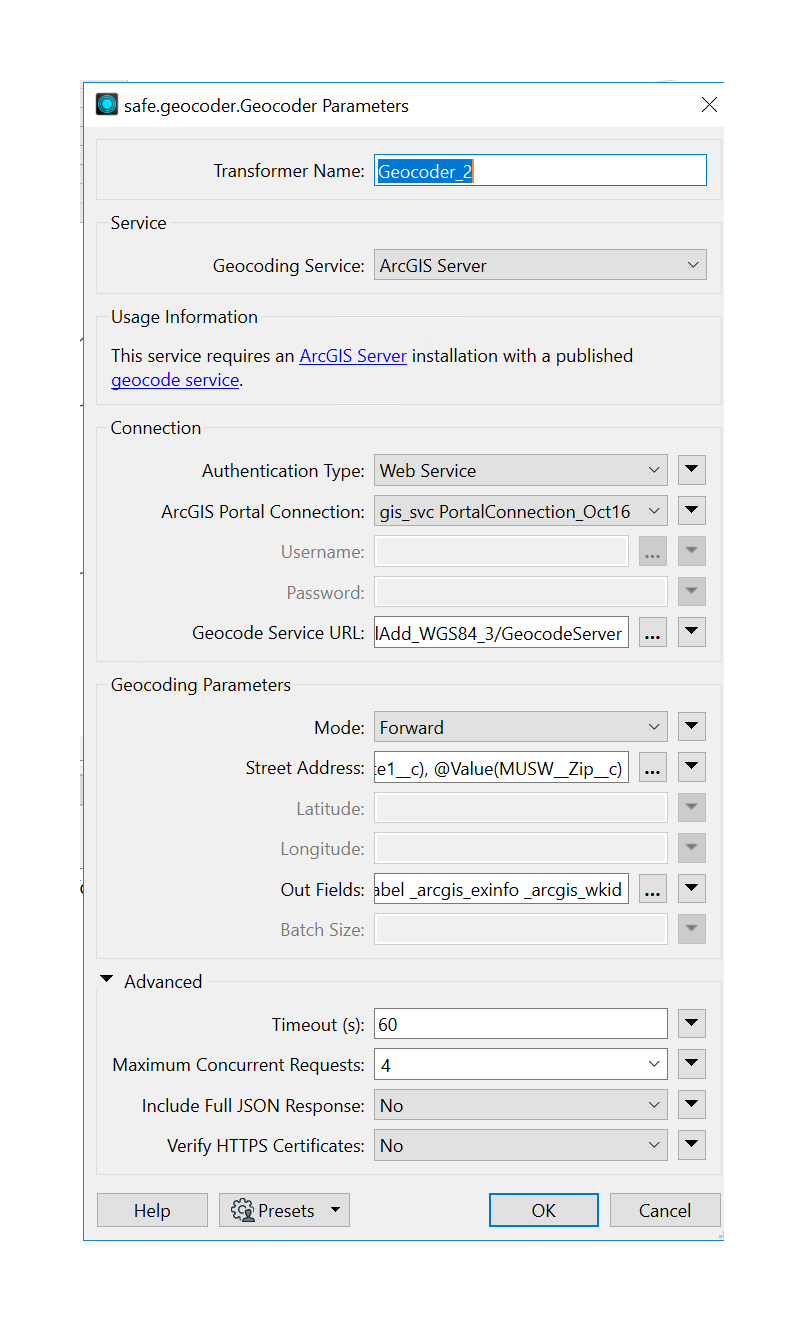Image resolution: width=800 pixels, height=1319 pixels.
Task: Open the Street Address ellipsis editor icon
Action: 652,767
